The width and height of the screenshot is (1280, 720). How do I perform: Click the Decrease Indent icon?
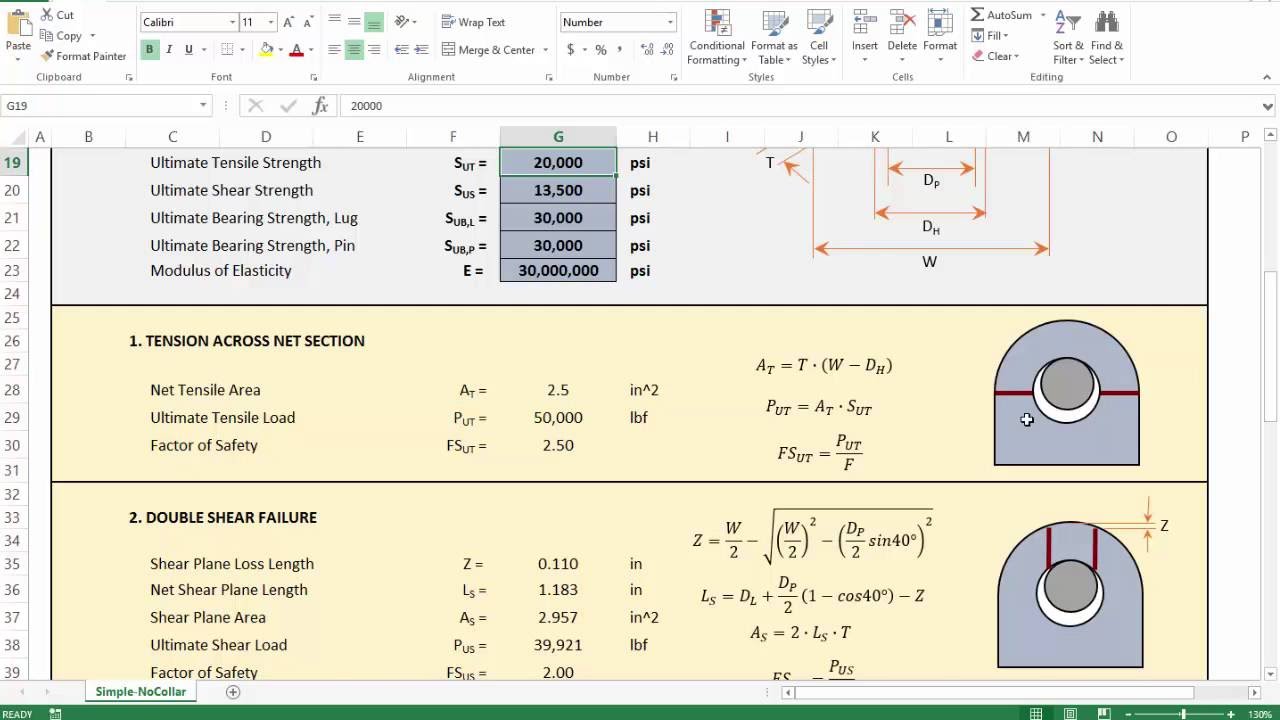[402, 49]
